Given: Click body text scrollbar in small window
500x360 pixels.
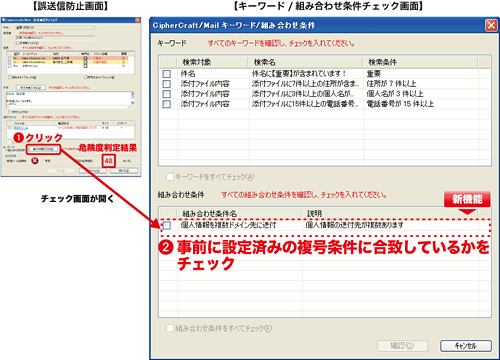Looking at the screenshot, I should [133, 99].
